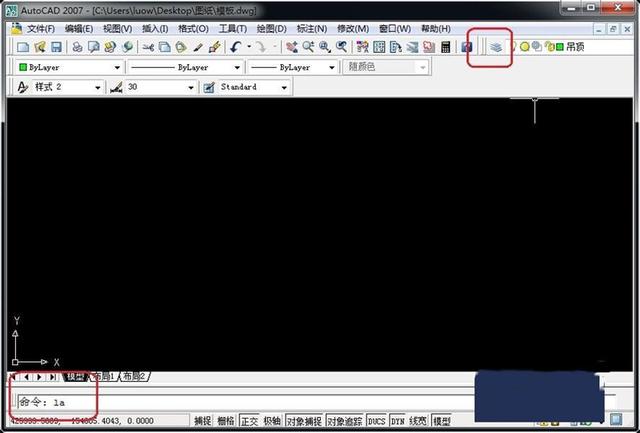Switch to the 布局1 layout tab
Image resolution: width=640 pixels, height=433 pixels.
104,376
